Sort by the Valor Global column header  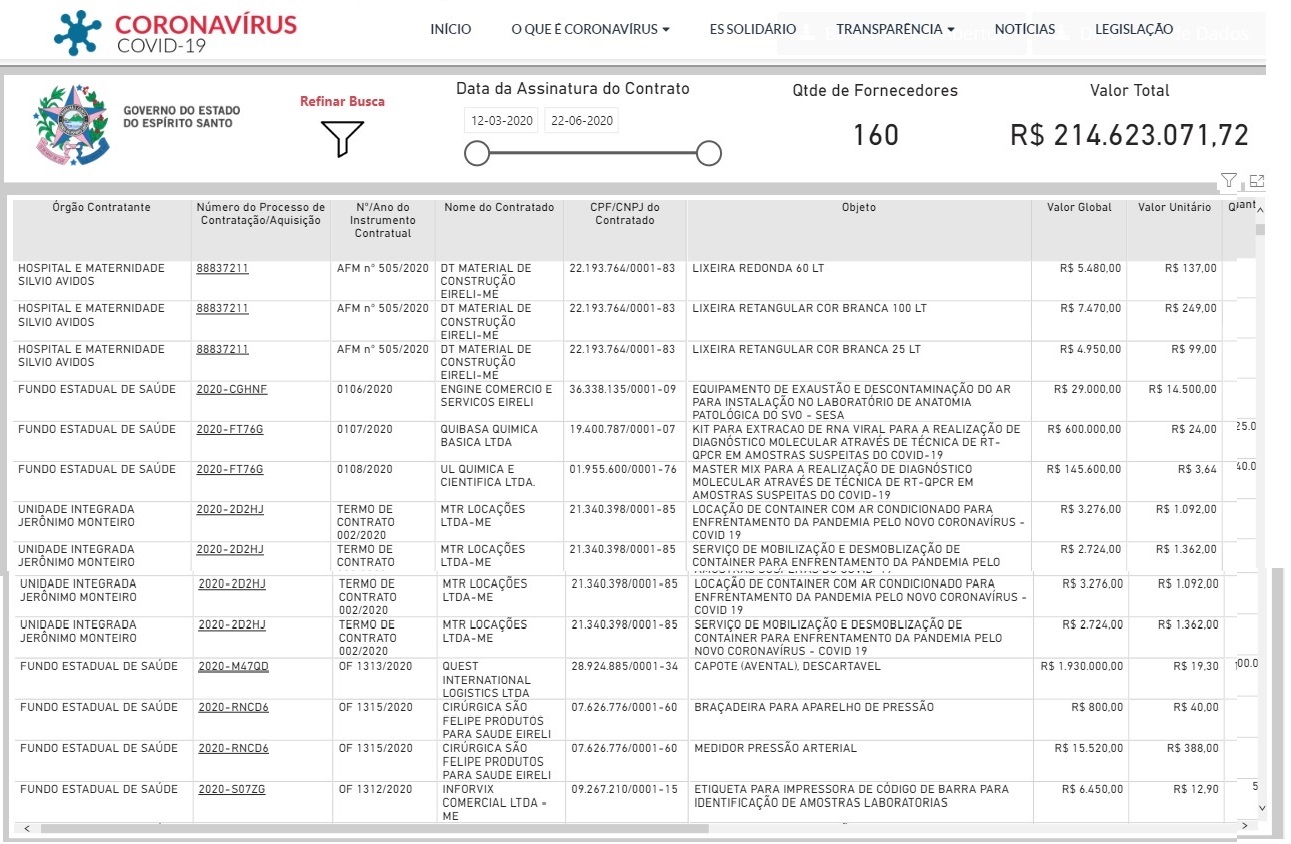click(1078, 208)
